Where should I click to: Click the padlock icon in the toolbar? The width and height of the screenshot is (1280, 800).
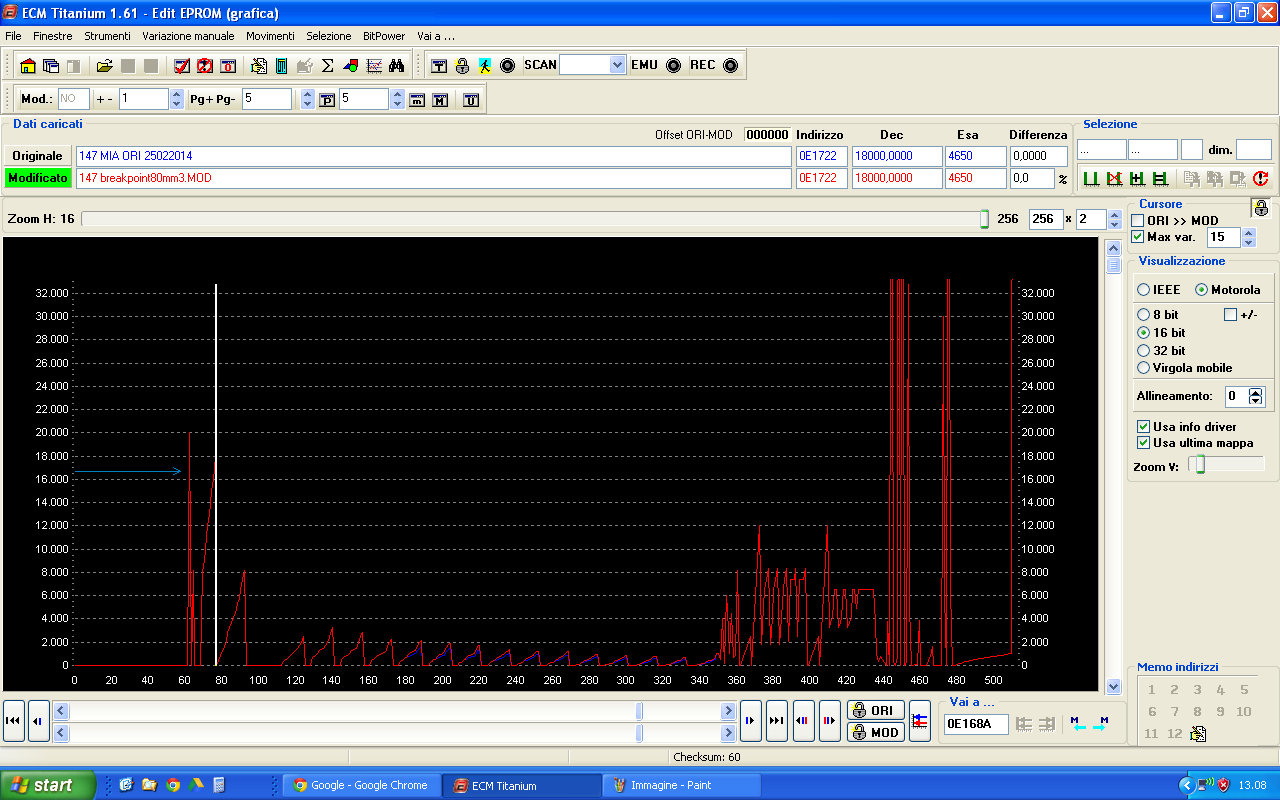coord(462,66)
